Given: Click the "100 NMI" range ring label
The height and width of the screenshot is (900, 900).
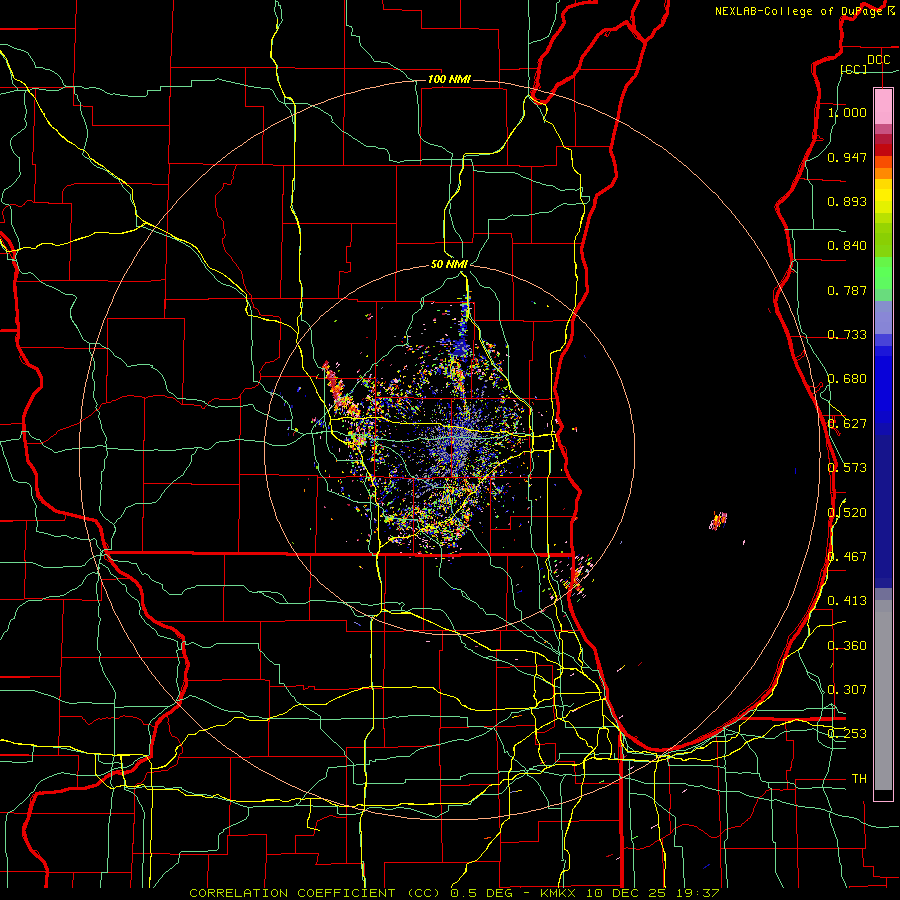Looking at the screenshot, I should [x=449, y=79].
